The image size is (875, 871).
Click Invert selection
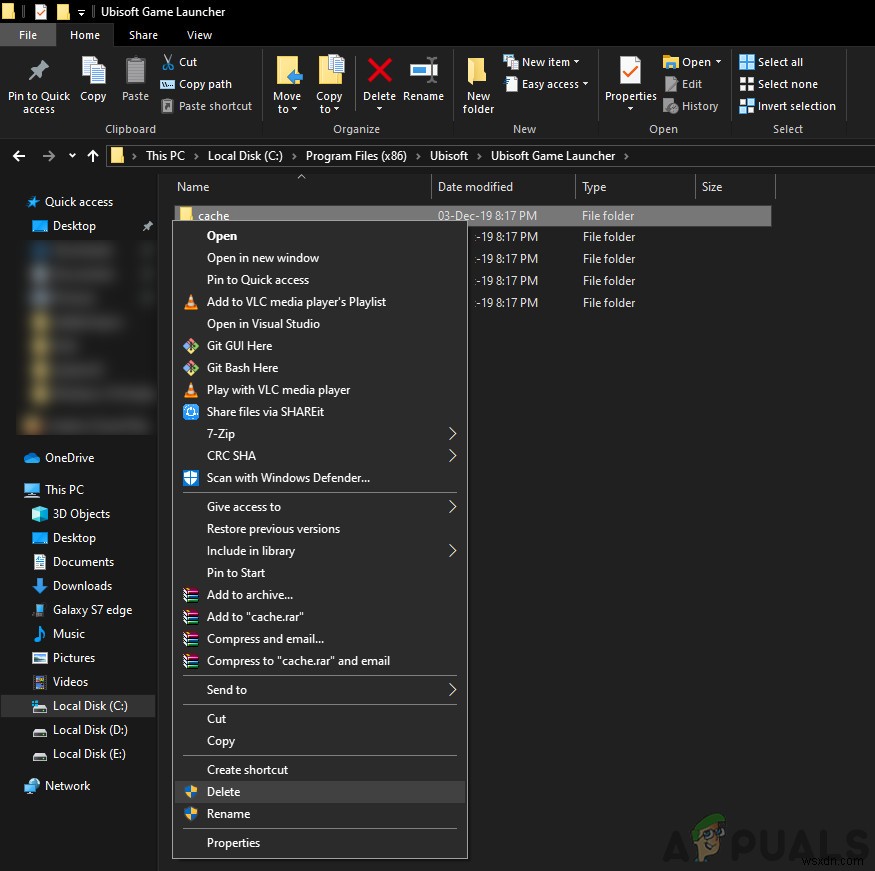pyautogui.click(x=788, y=106)
